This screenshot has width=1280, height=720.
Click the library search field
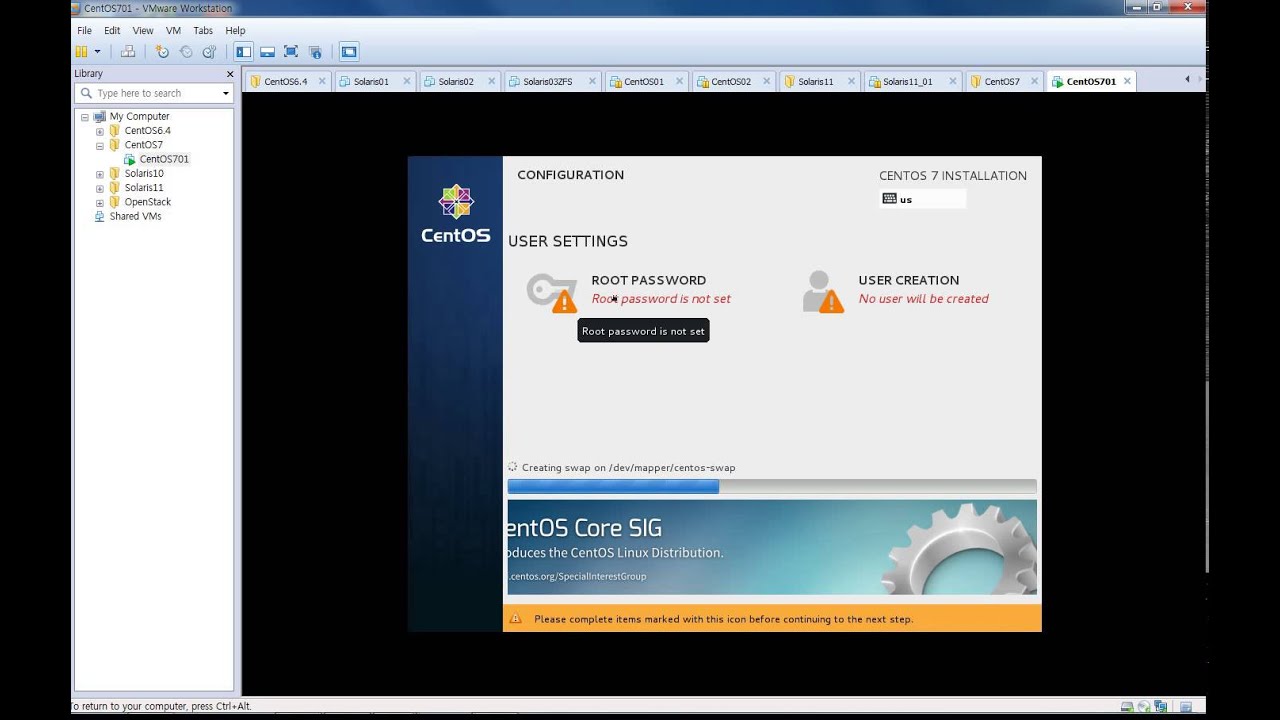[154, 93]
